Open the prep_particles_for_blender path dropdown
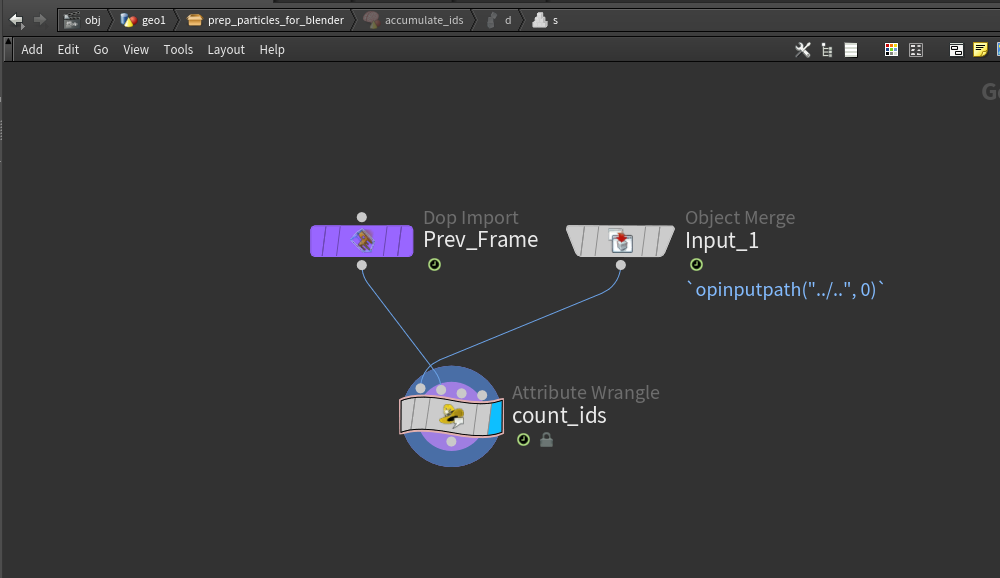The image size is (1000, 578). pyautogui.click(x=266, y=20)
